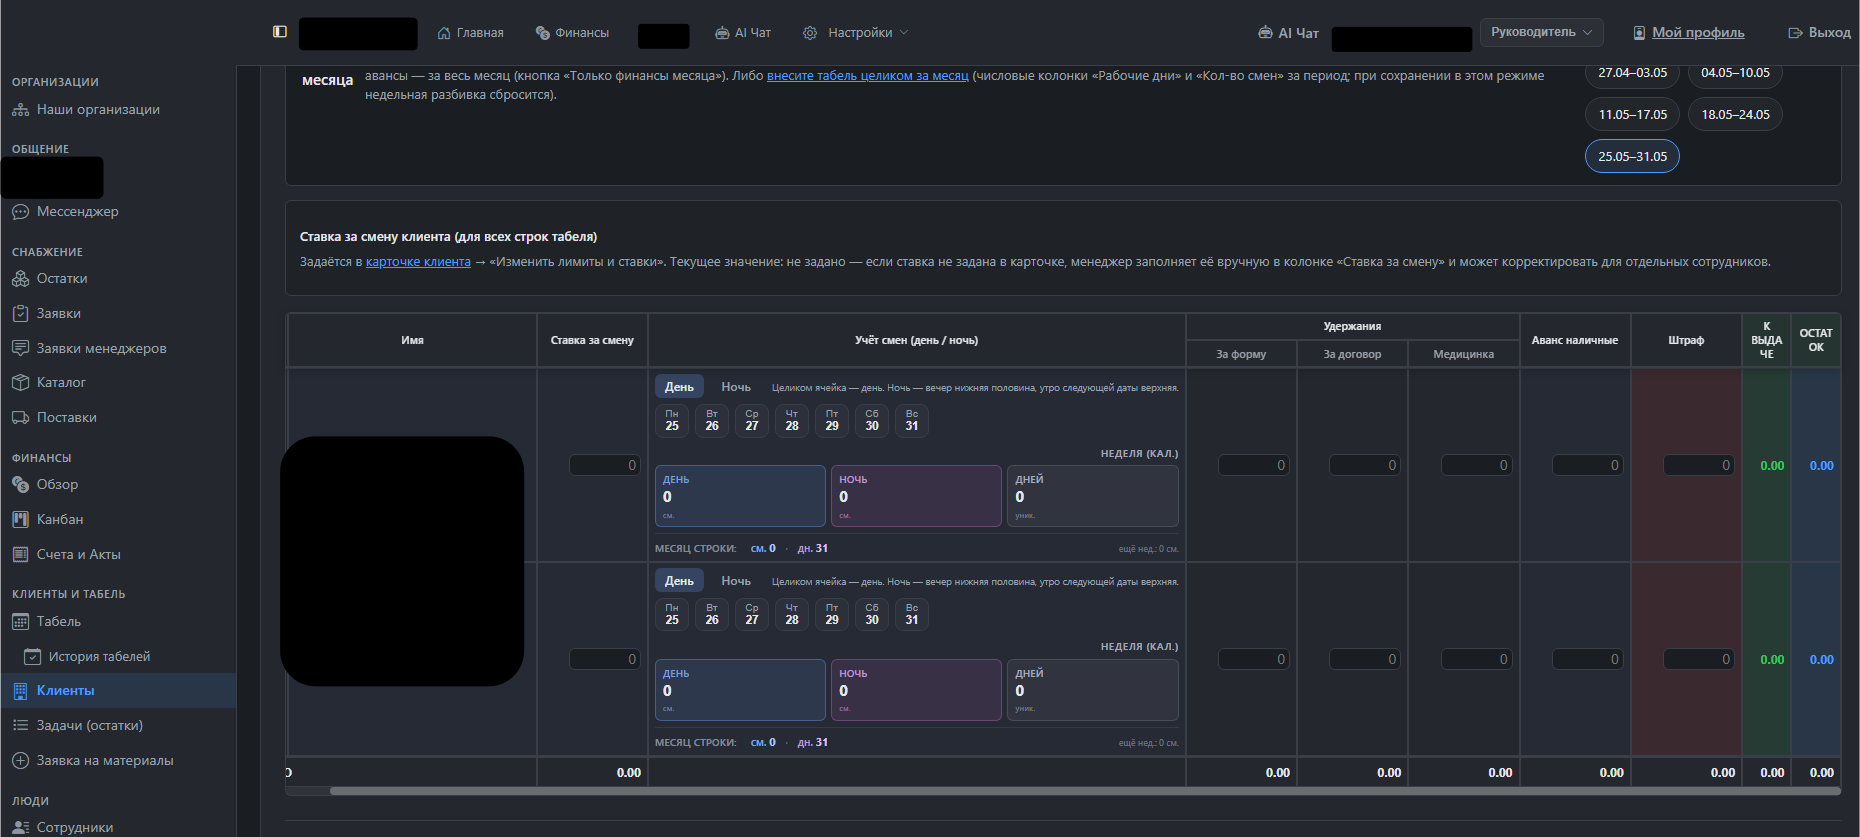The height and width of the screenshot is (837, 1860).
Task: Click the Заявки менеджеров icon
Action: pos(20,348)
